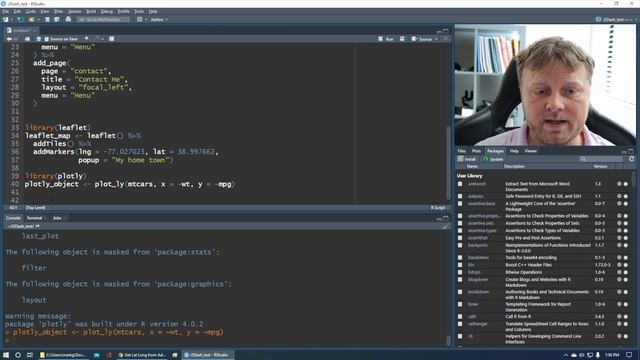Switch to the Terminal tab

click(x=34, y=218)
